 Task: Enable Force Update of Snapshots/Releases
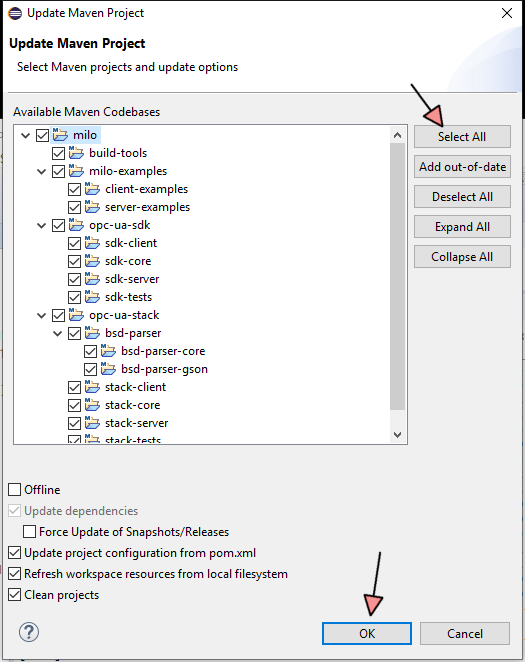[29, 532]
